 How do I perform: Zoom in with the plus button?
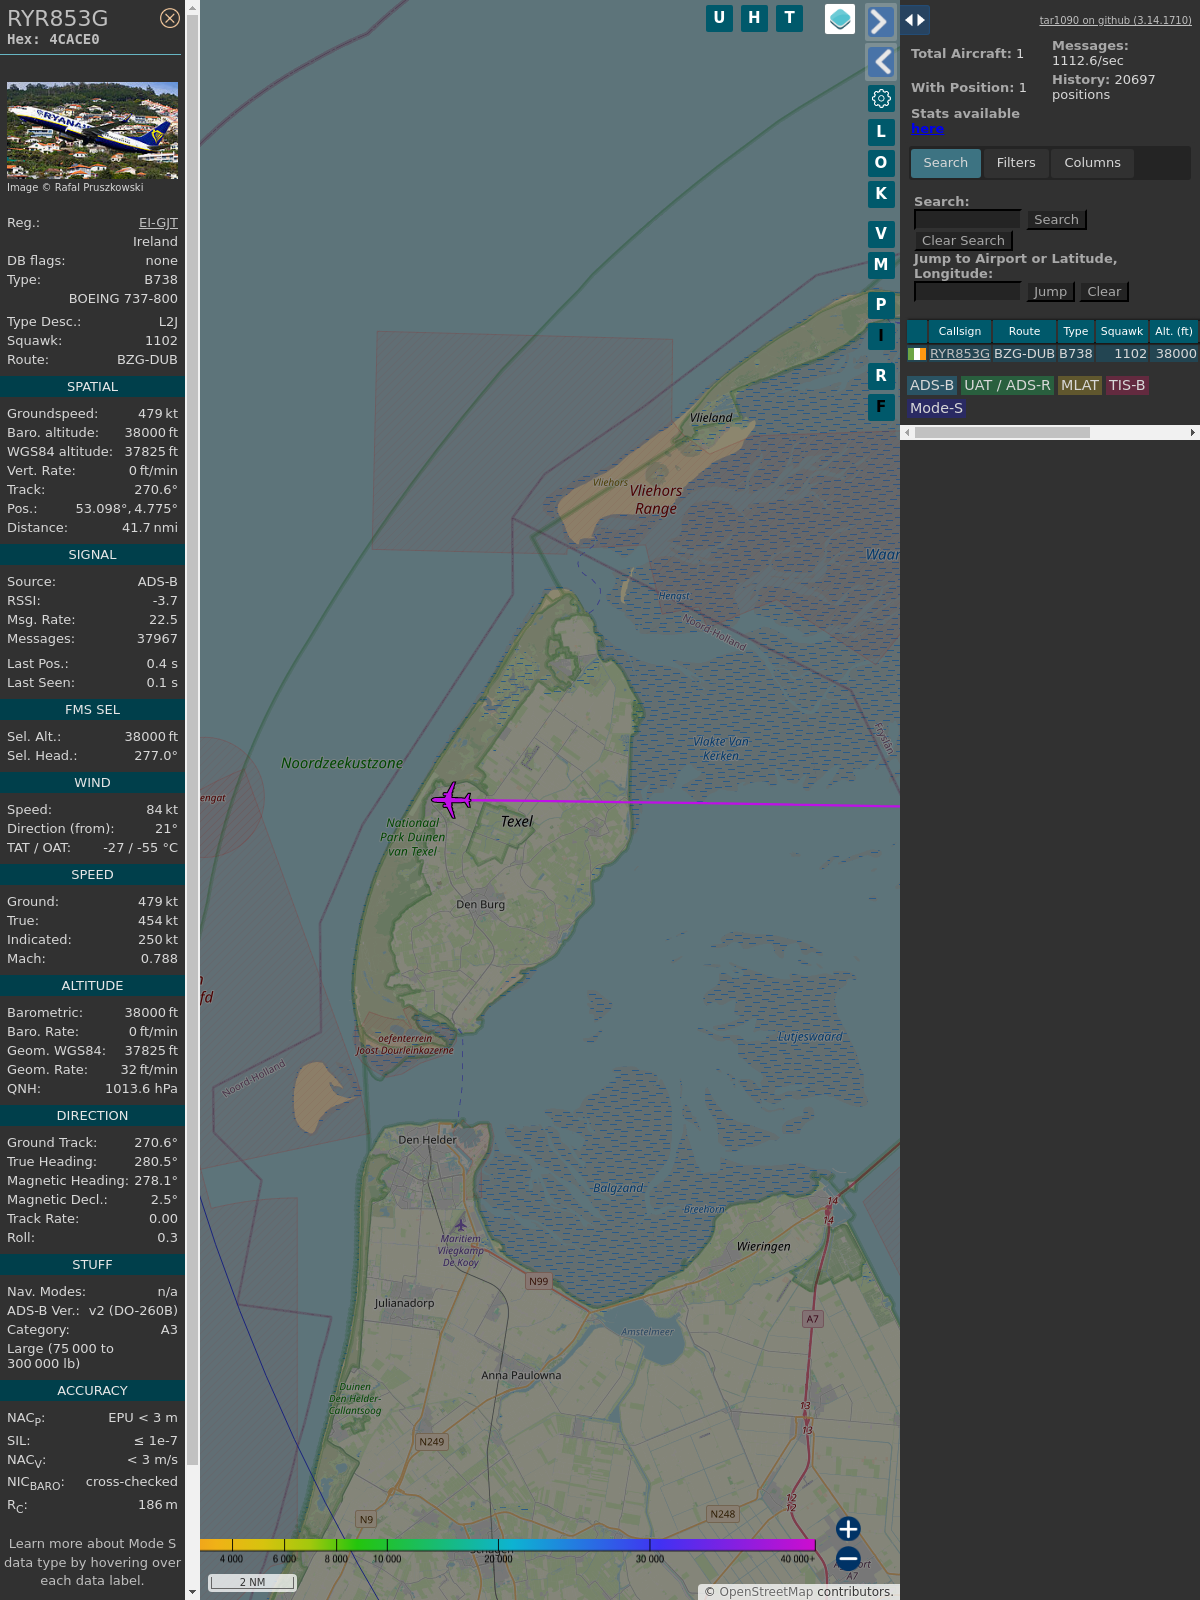coord(848,1529)
